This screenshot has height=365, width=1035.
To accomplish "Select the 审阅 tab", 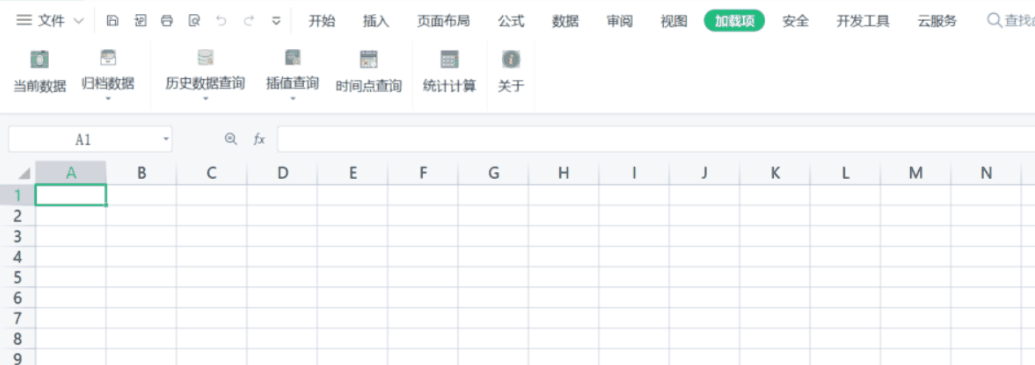I will (x=620, y=21).
